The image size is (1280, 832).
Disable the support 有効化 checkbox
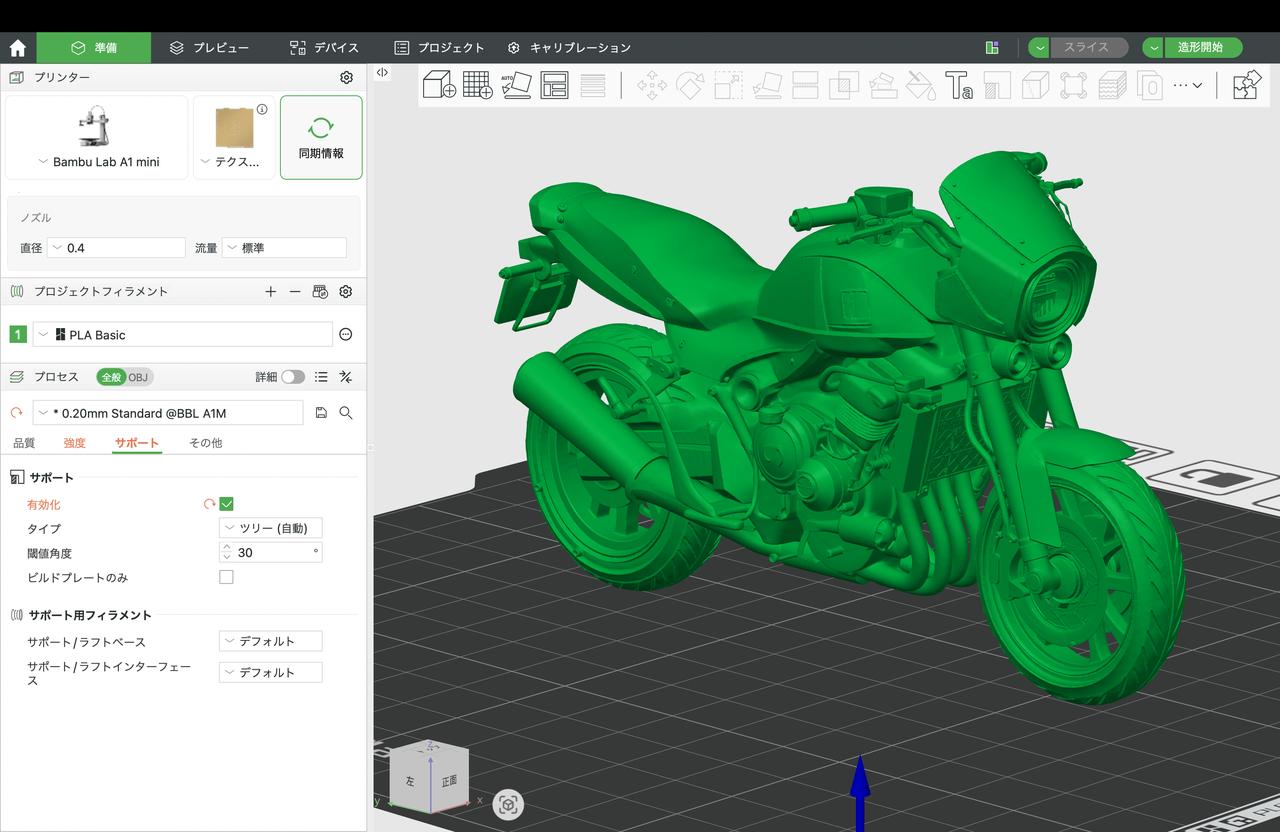pos(226,504)
